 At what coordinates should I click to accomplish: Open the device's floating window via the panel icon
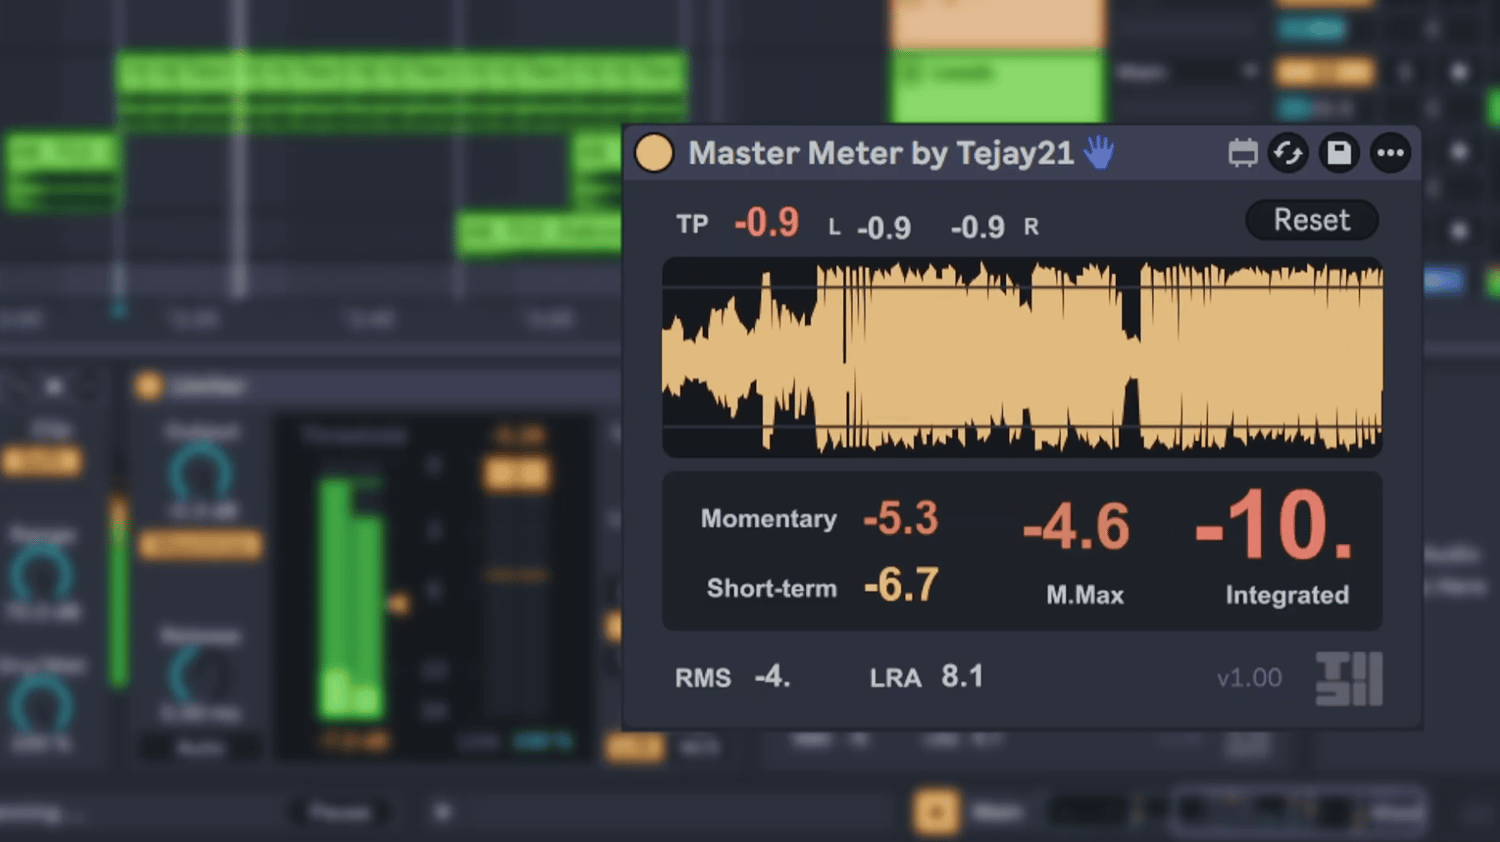coord(1243,152)
